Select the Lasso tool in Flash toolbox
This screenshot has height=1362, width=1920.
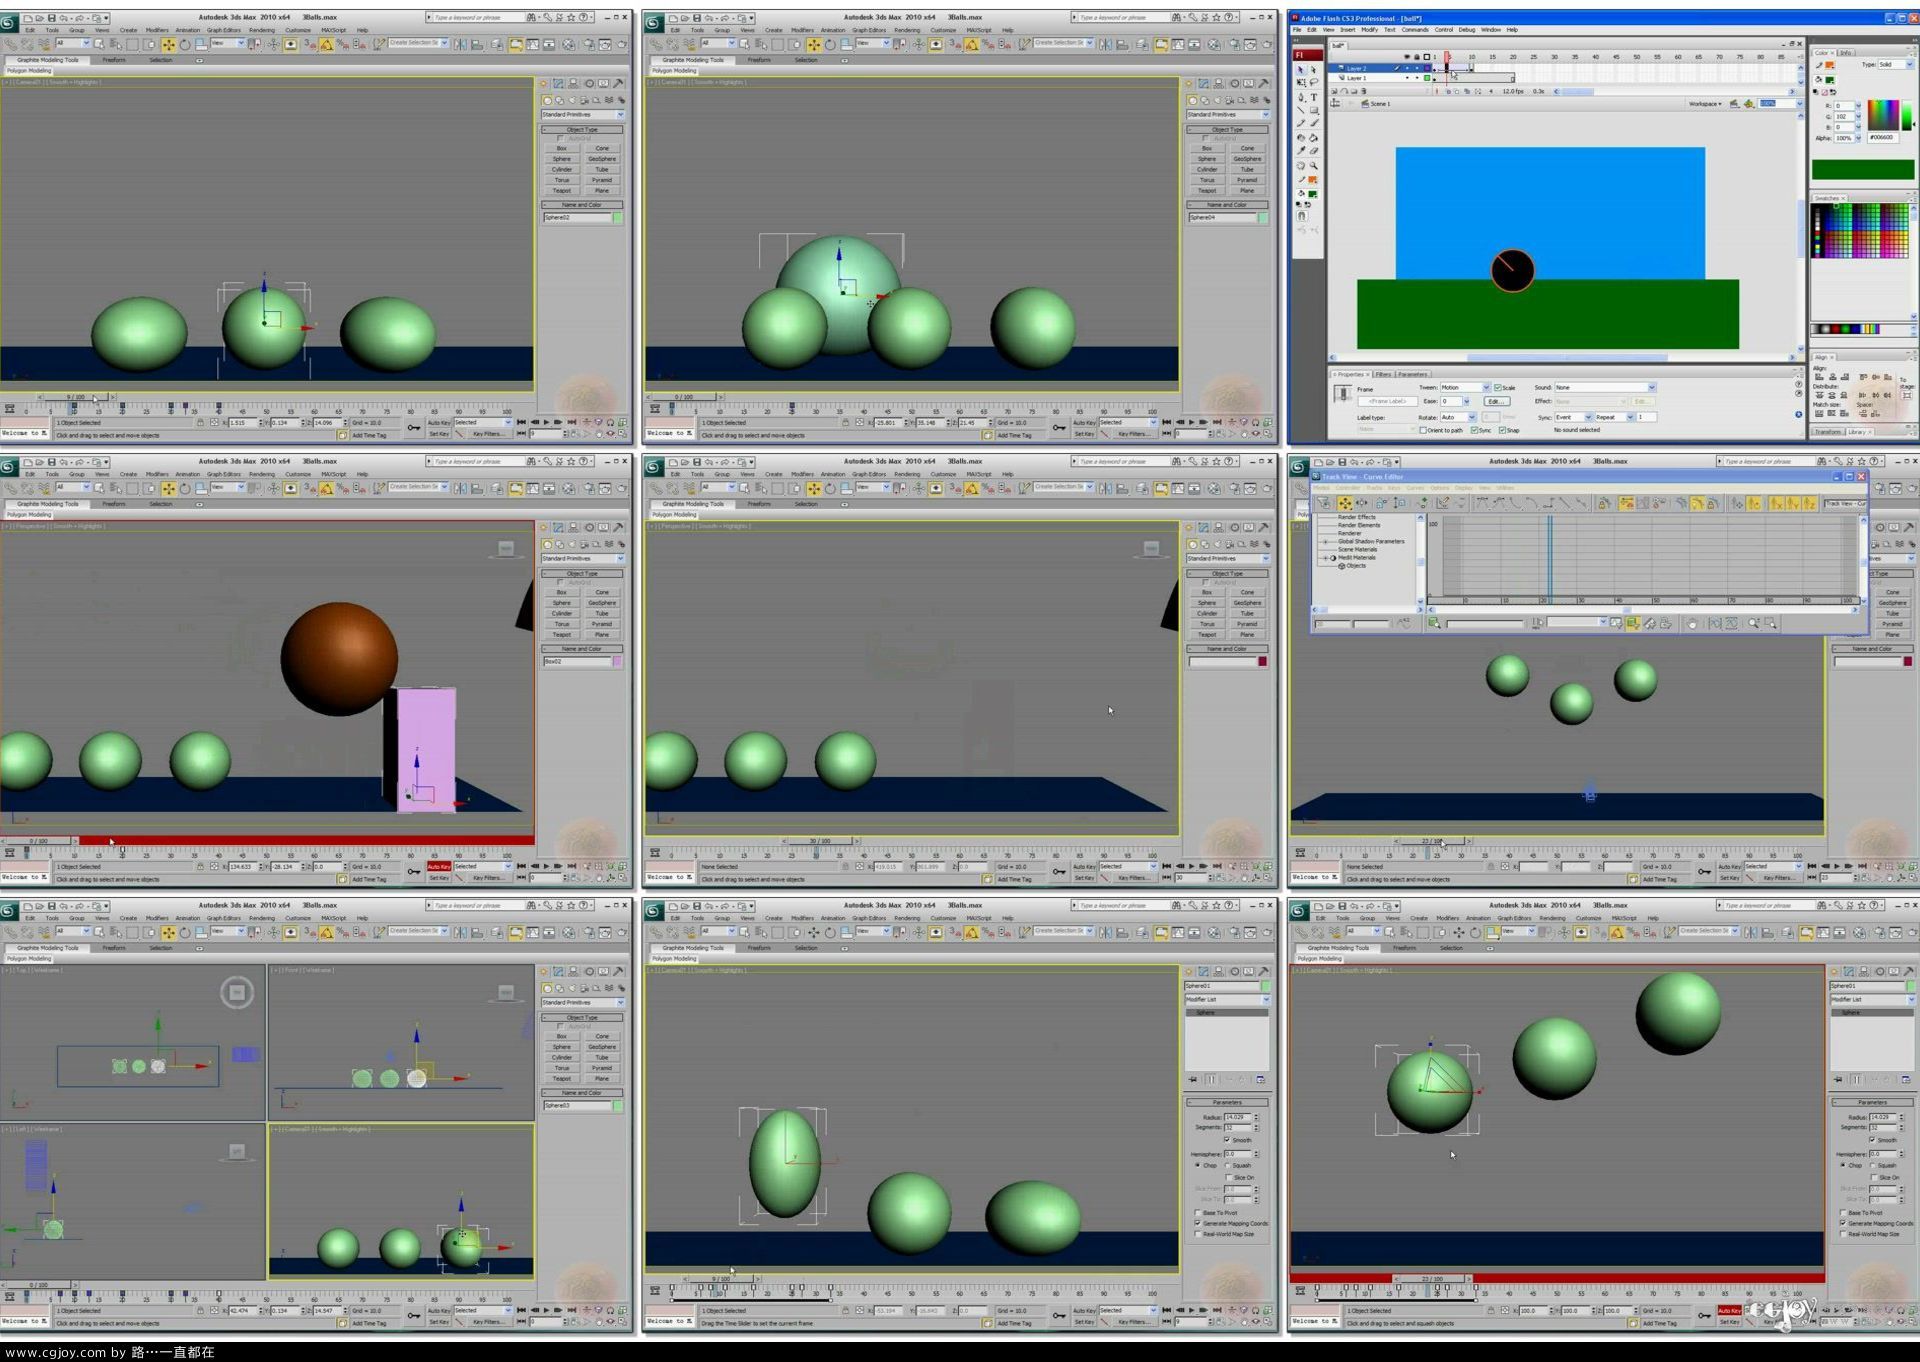coord(1314,82)
